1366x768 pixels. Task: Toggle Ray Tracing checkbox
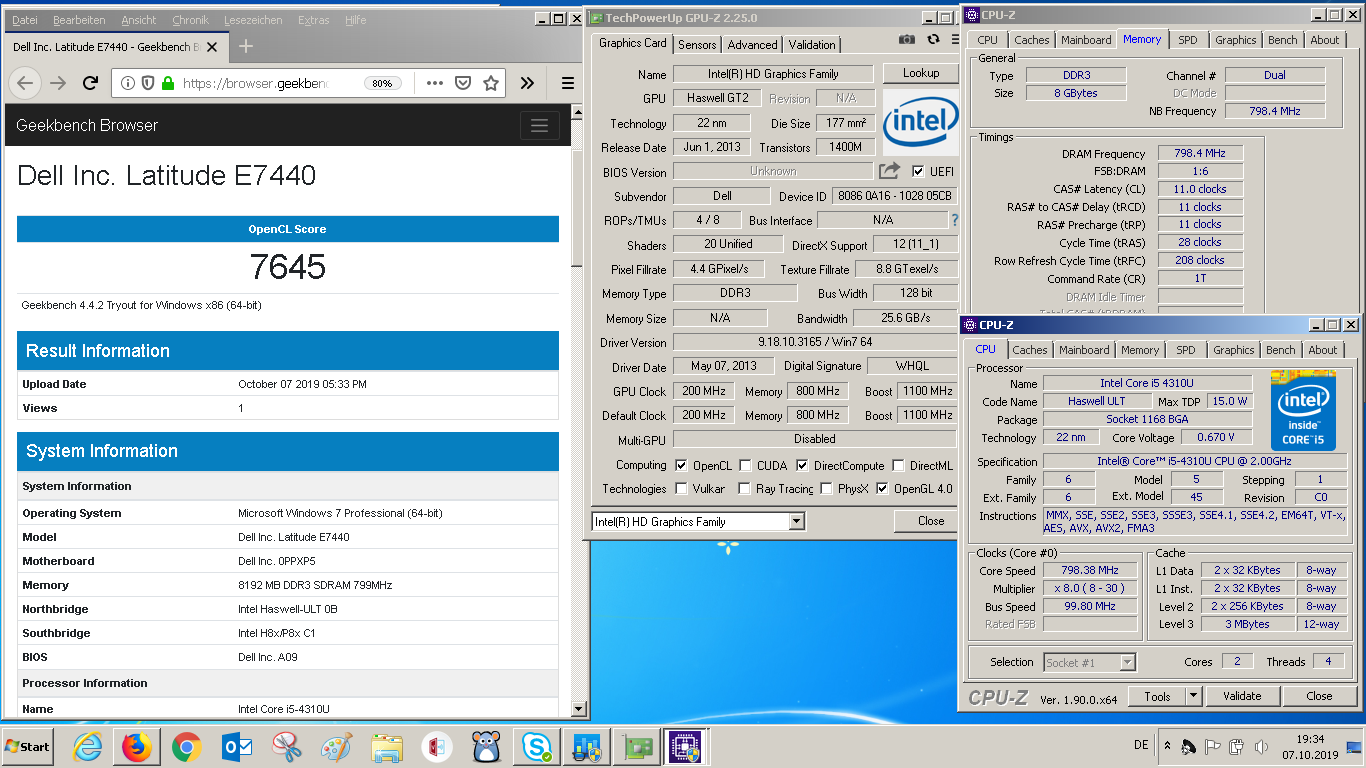point(744,489)
